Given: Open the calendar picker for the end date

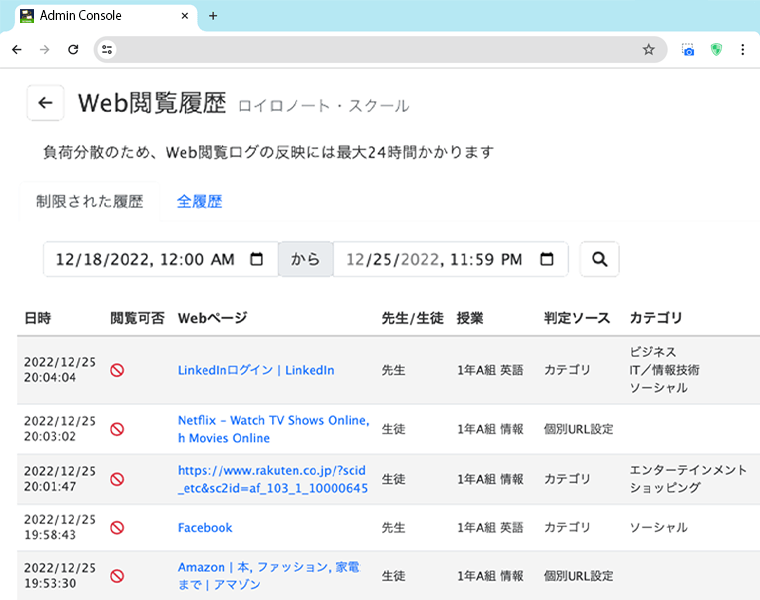Looking at the screenshot, I should tap(547, 259).
